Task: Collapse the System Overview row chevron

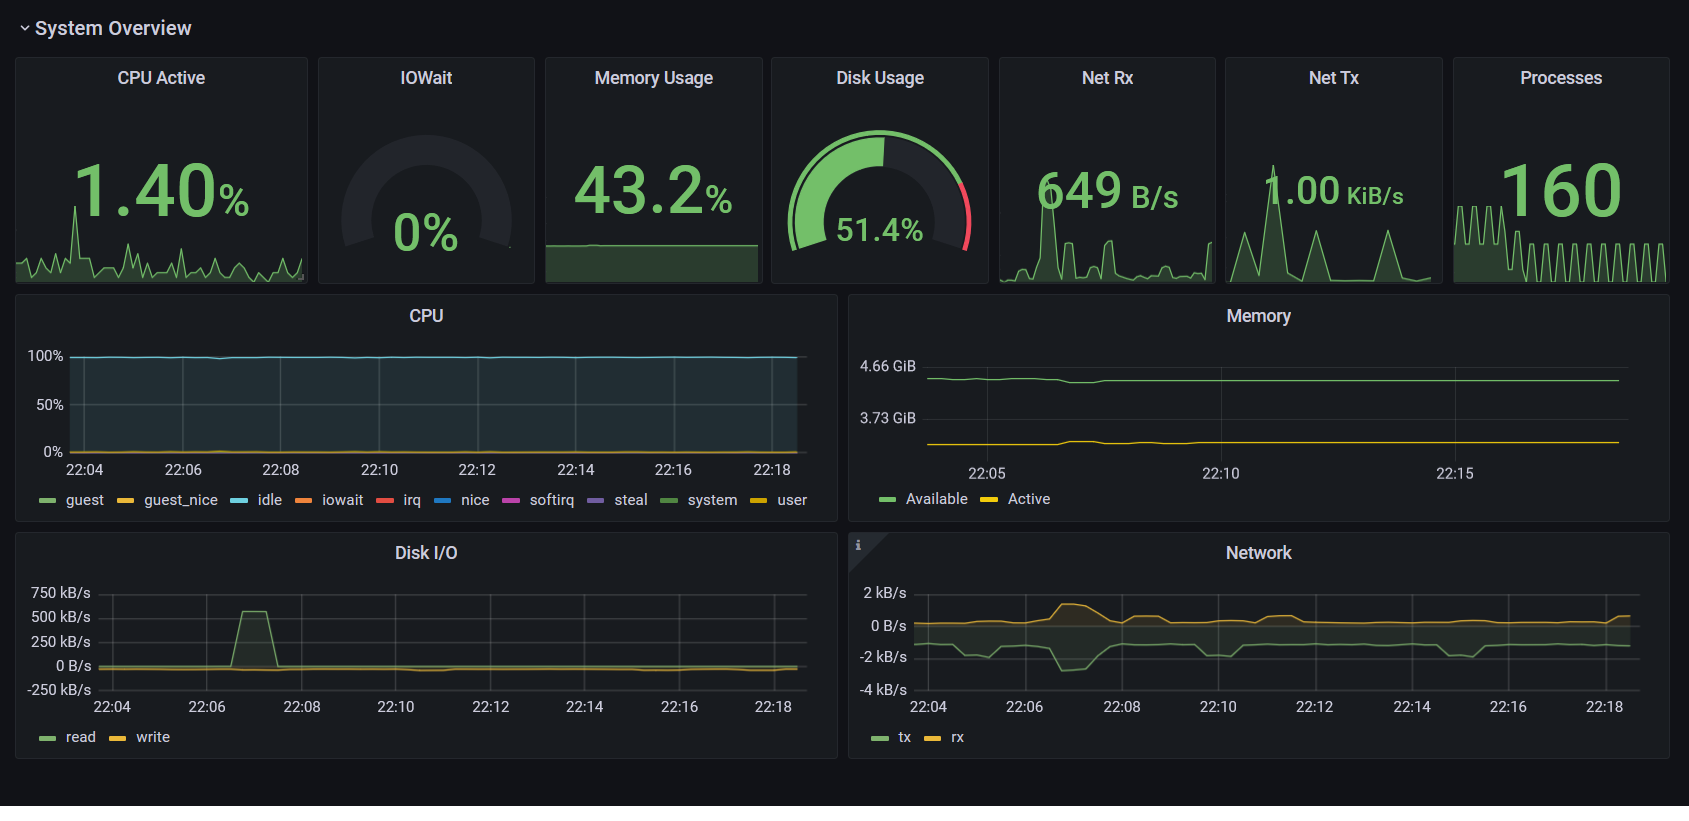Action: (x=24, y=29)
